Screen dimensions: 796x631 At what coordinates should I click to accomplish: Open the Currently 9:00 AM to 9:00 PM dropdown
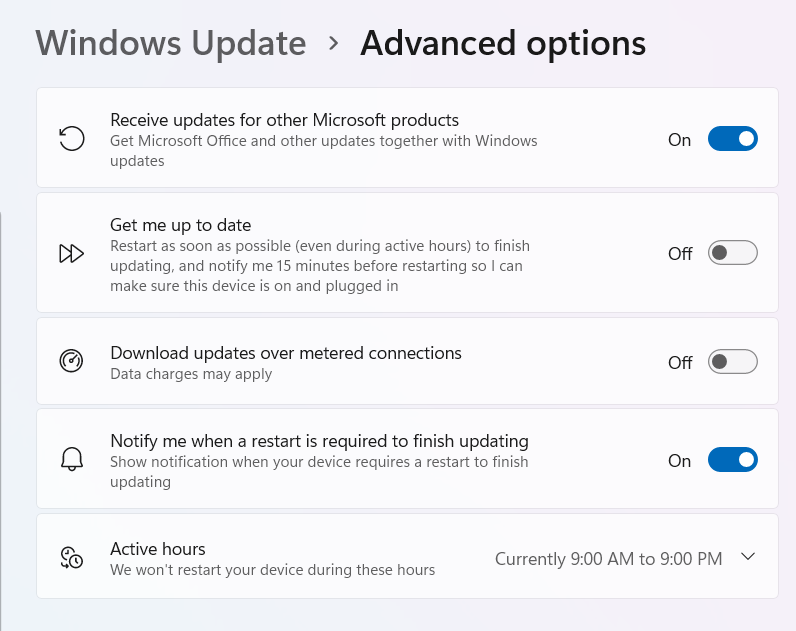608,559
